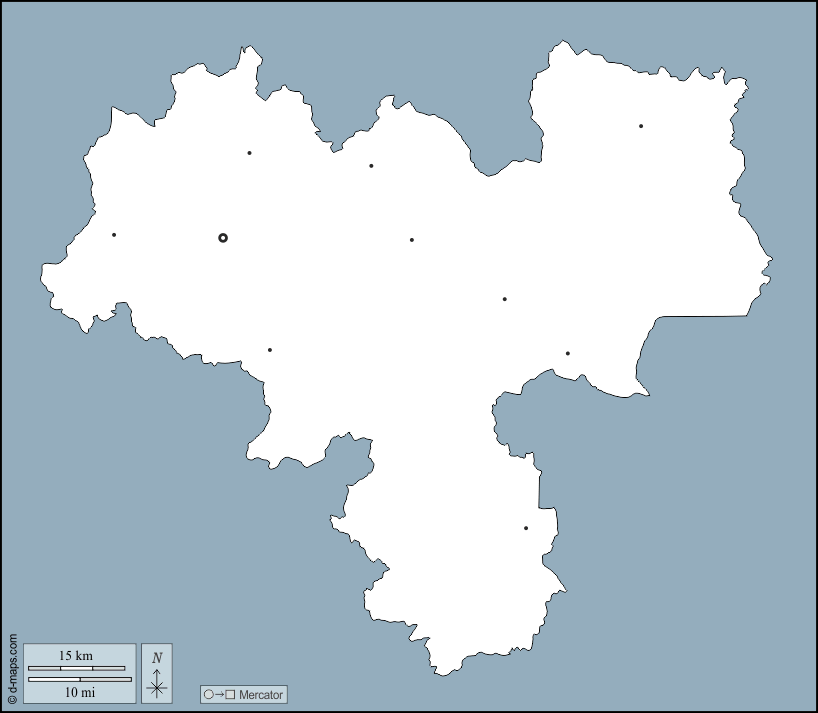The image size is (818, 713).
Task: Open the d-maps.com copyright link
Action: point(12,668)
